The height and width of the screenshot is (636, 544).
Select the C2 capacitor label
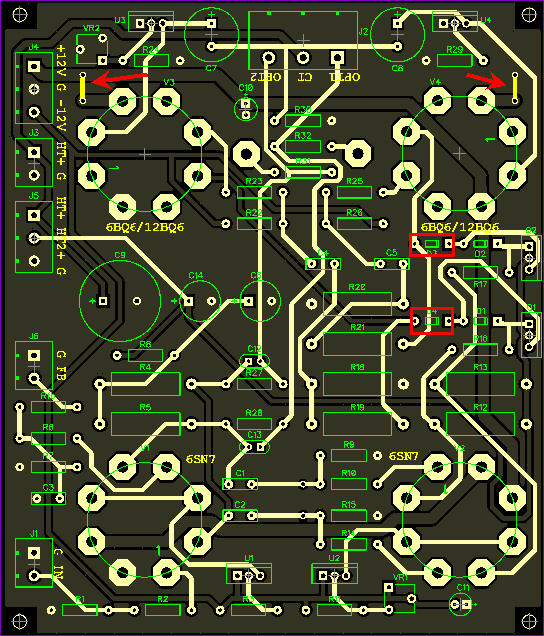point(240,505)
